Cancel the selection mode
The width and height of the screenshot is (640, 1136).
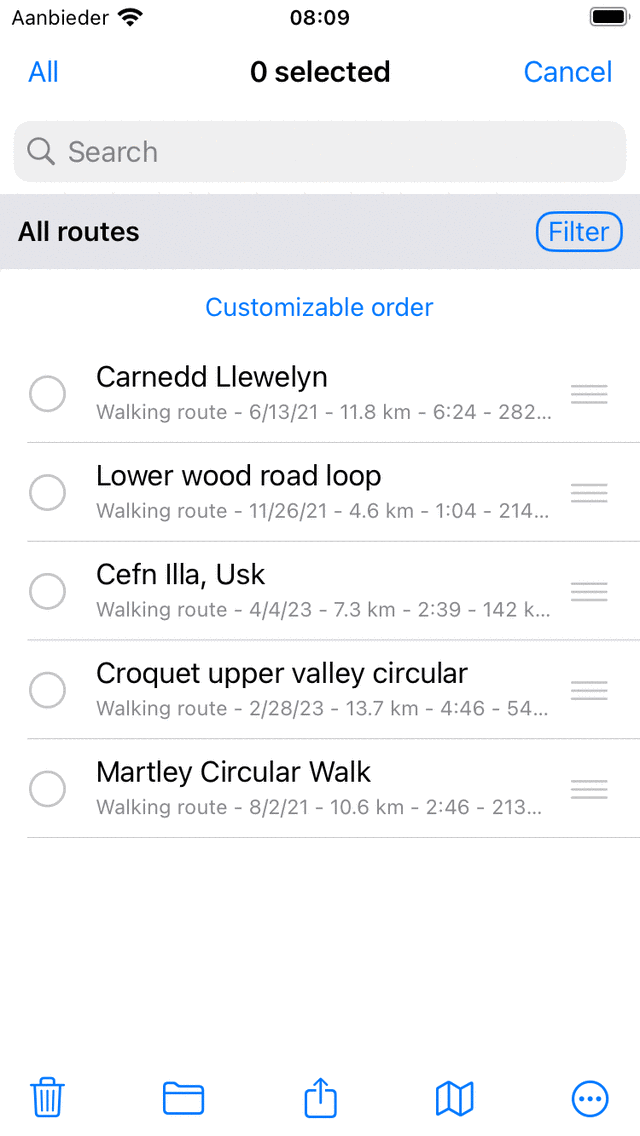tap(567, 72)
